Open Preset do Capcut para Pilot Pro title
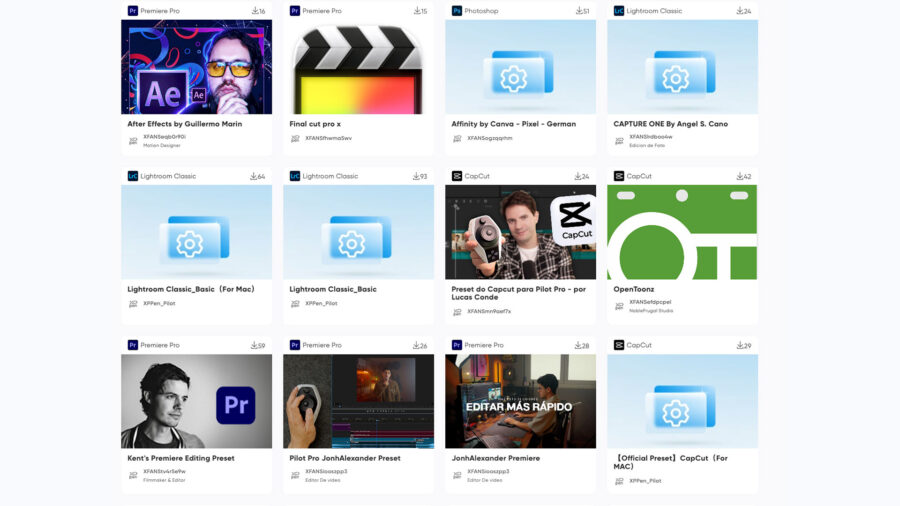Screen dimensions: 900x506 (x=519, y=293)
